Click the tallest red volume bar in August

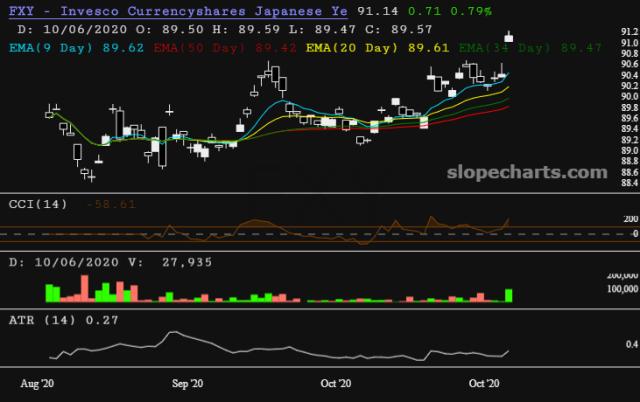click(85, 289)
